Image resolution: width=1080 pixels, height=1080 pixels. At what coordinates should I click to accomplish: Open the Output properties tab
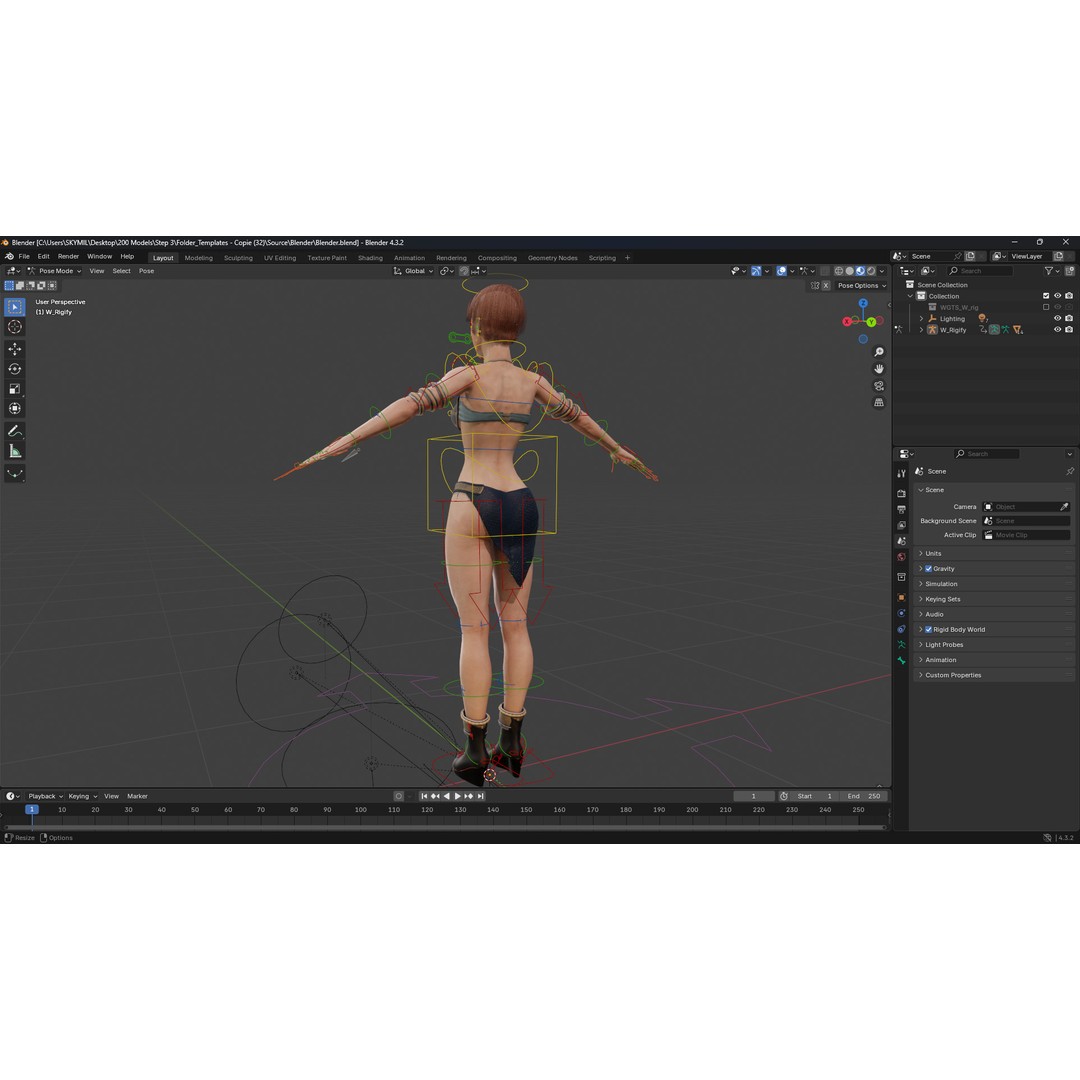901,509
